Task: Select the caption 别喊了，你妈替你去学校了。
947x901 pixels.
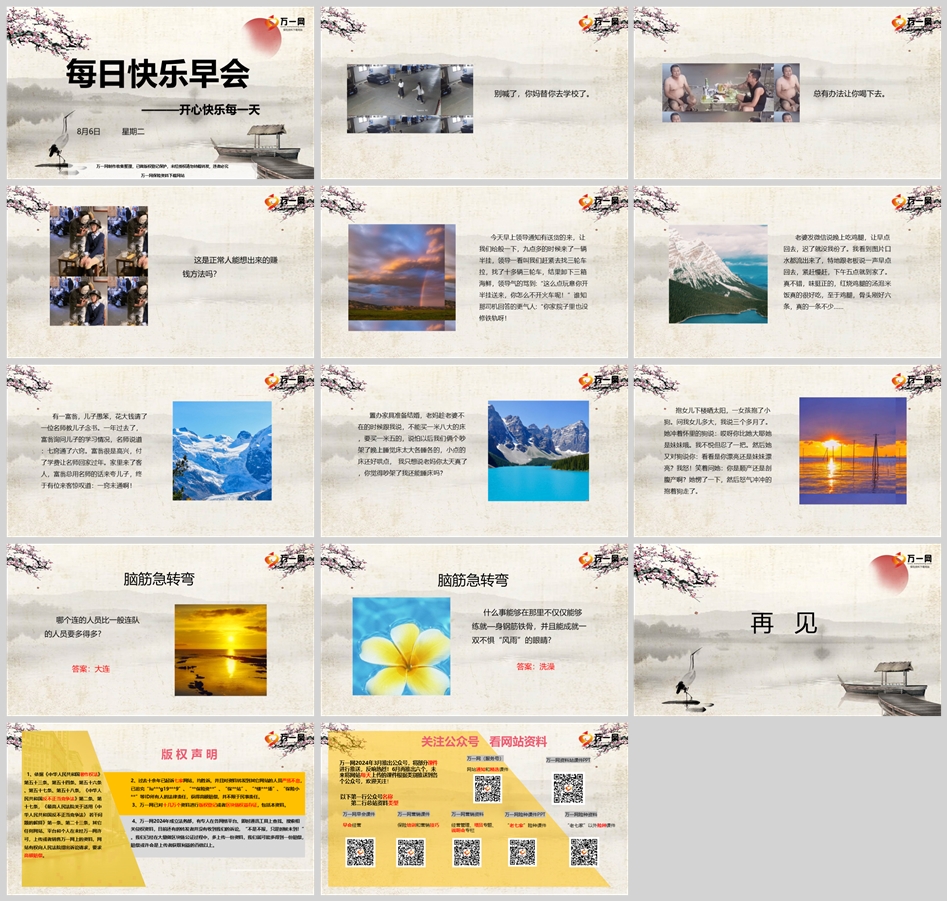Action: [542, 94]
